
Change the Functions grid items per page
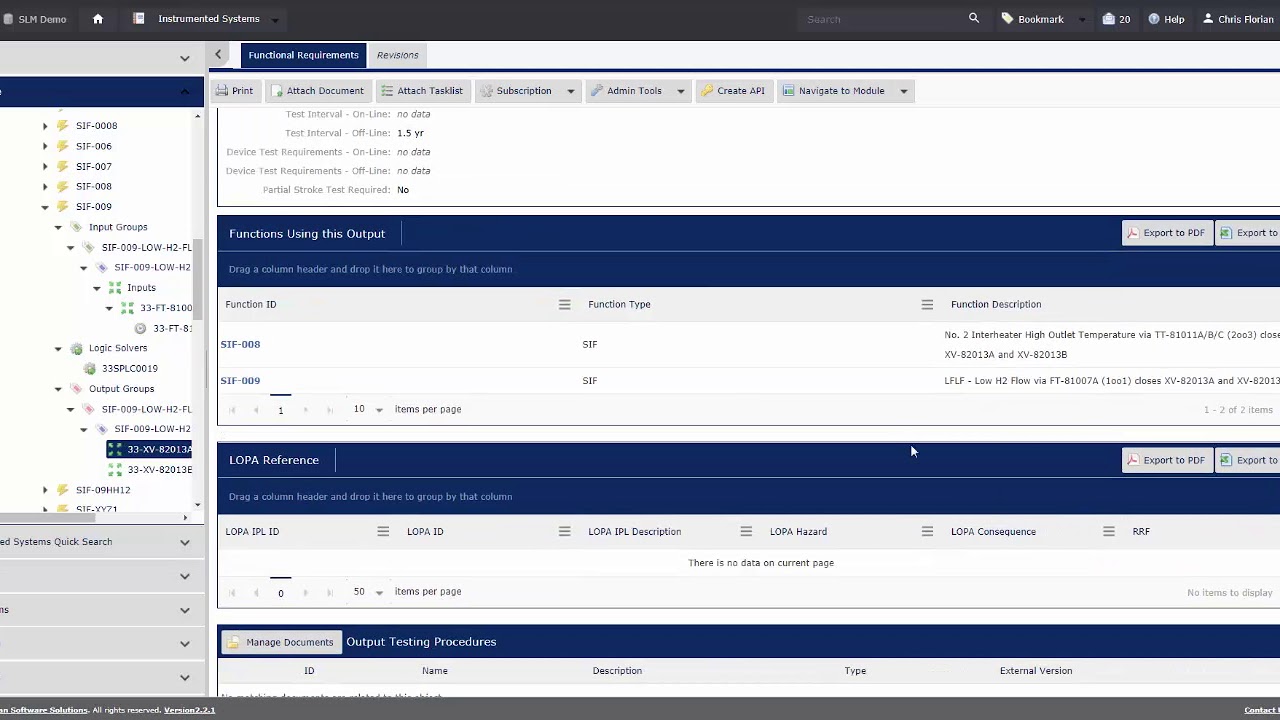(368, 409)
